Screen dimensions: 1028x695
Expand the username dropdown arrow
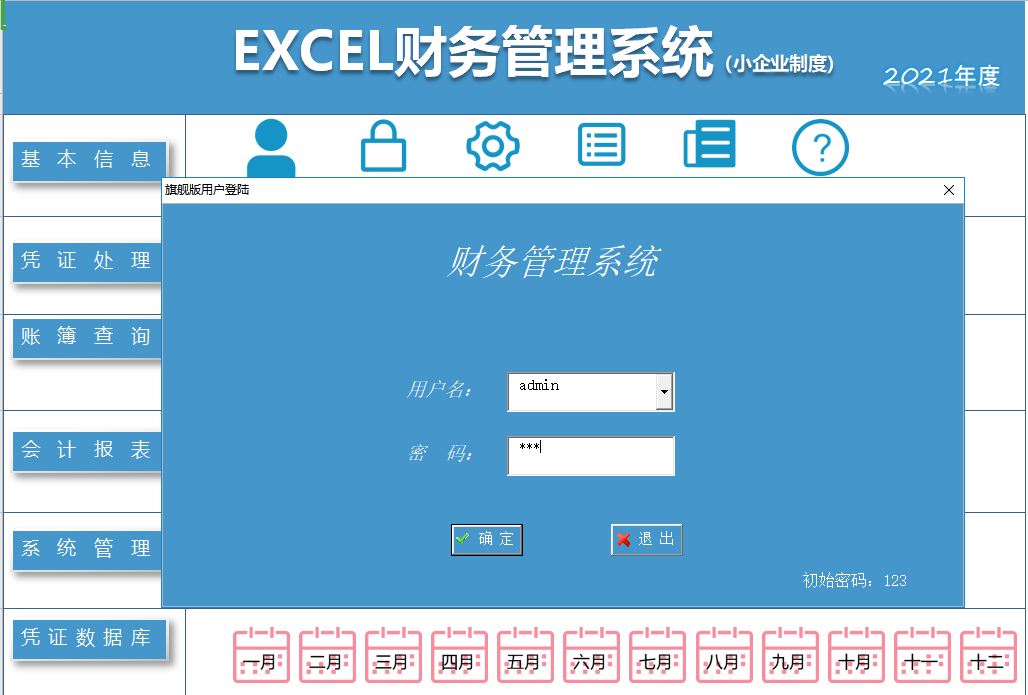(x=664, y=391)
